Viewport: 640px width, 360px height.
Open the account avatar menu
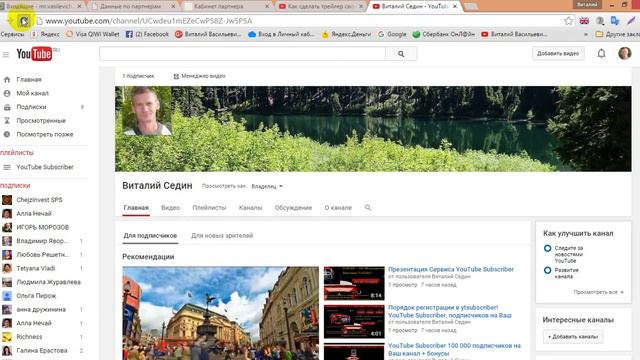[x=624, y=53]
